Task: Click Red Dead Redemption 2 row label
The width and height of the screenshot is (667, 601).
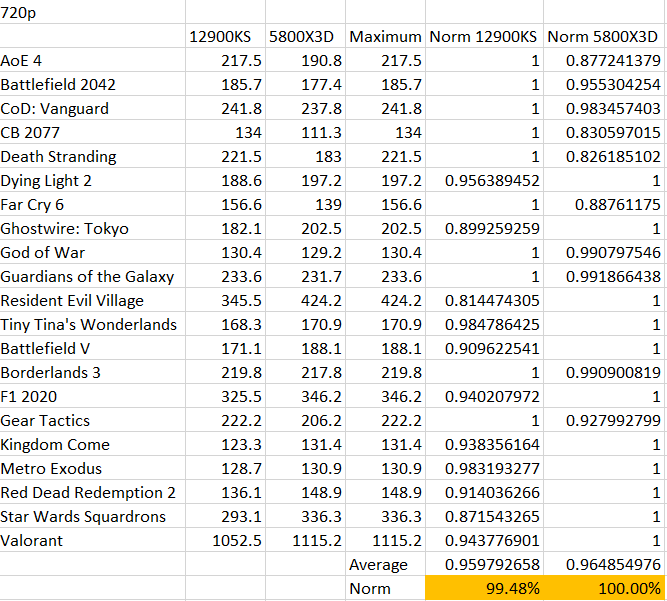Action: (92, 492)
